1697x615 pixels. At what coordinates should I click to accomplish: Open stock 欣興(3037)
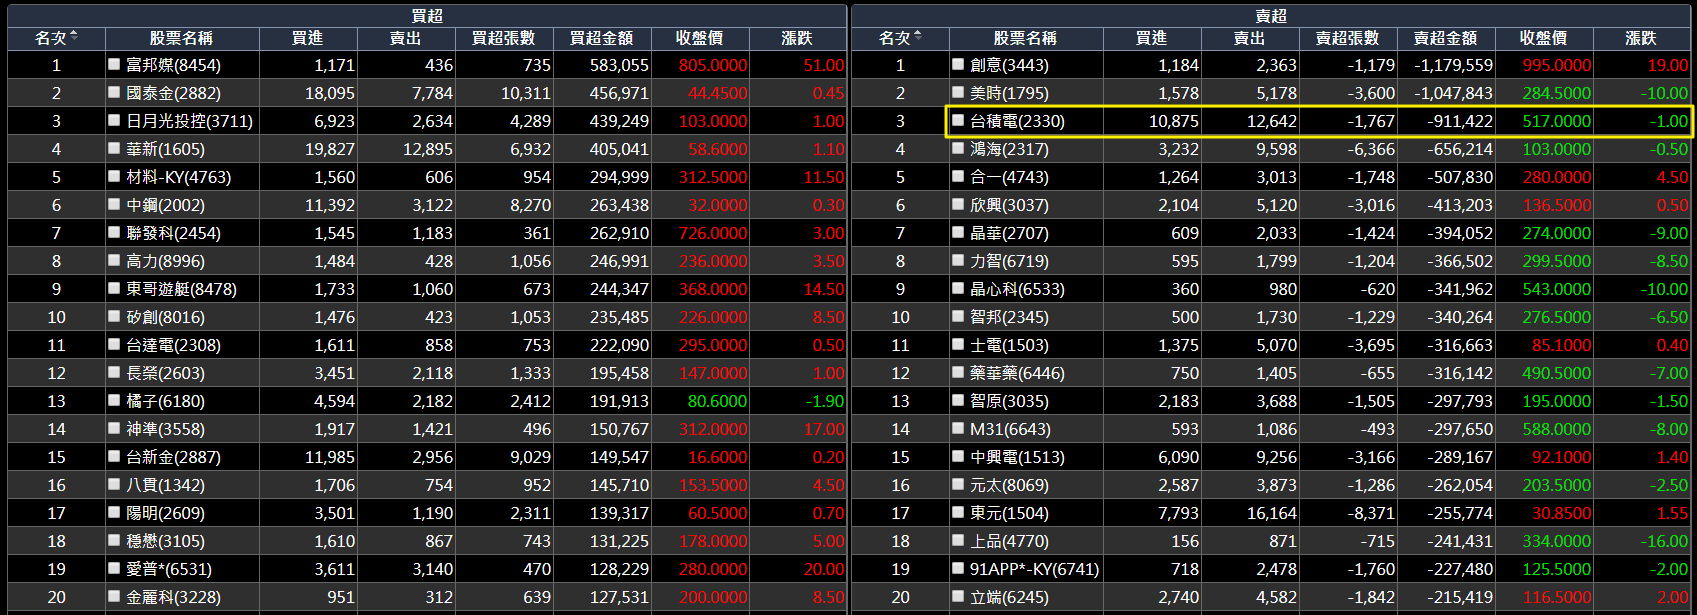tap(1010, 205)
